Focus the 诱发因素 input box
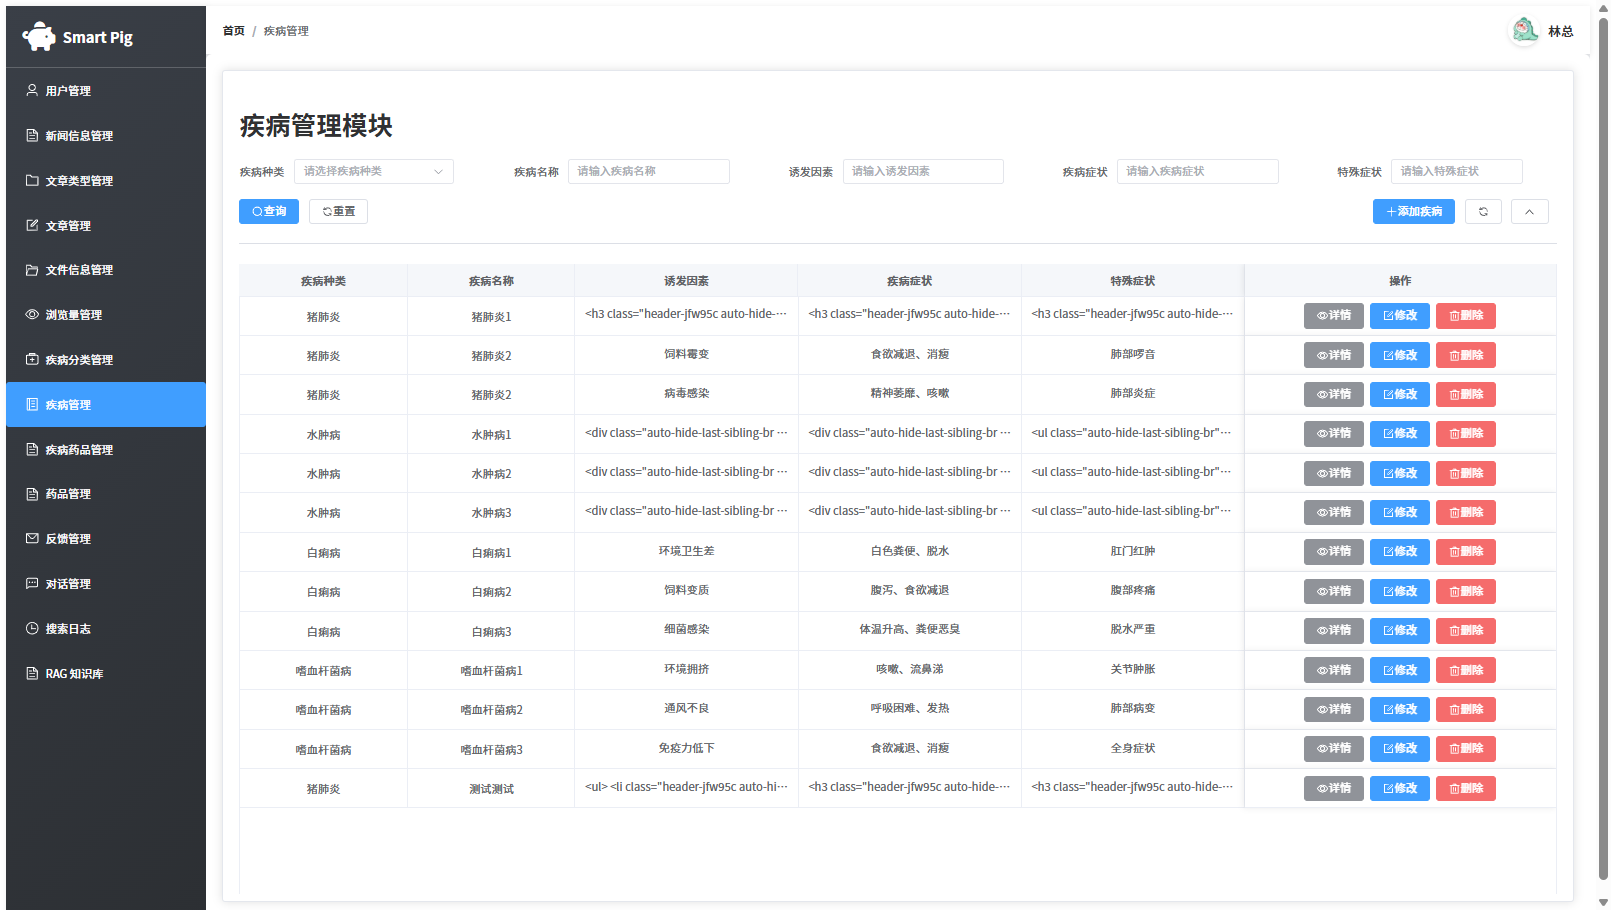 [x=923, y=171]
